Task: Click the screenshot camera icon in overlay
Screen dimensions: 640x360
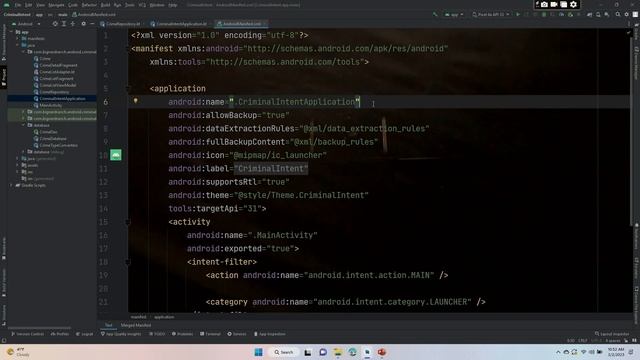Action: [x=544, y=4]
